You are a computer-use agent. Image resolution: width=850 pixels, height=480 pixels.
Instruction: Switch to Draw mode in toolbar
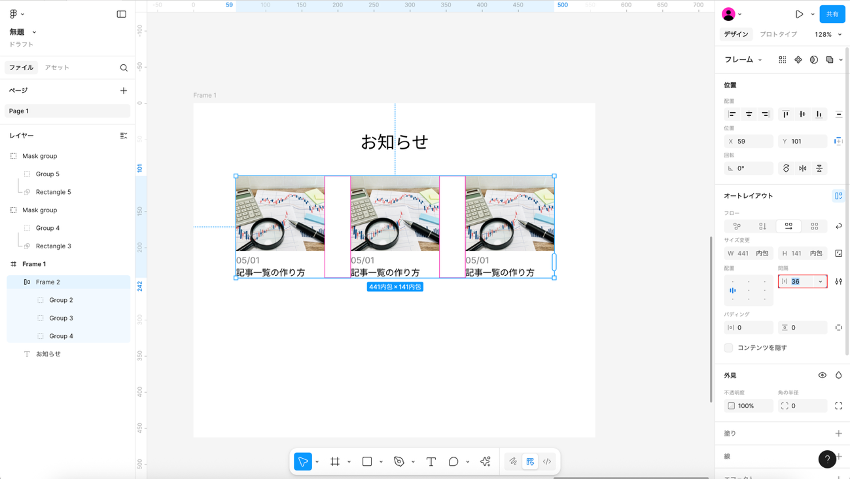[x=513, y=462]
